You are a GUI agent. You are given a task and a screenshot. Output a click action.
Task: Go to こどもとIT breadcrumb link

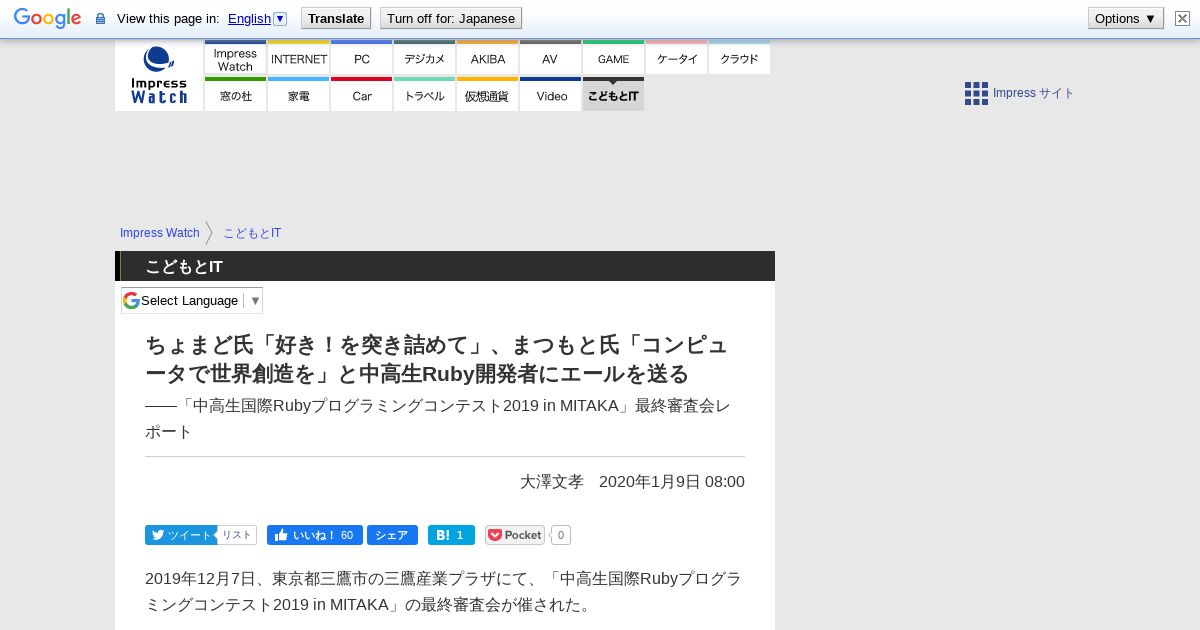coord(252,233)
